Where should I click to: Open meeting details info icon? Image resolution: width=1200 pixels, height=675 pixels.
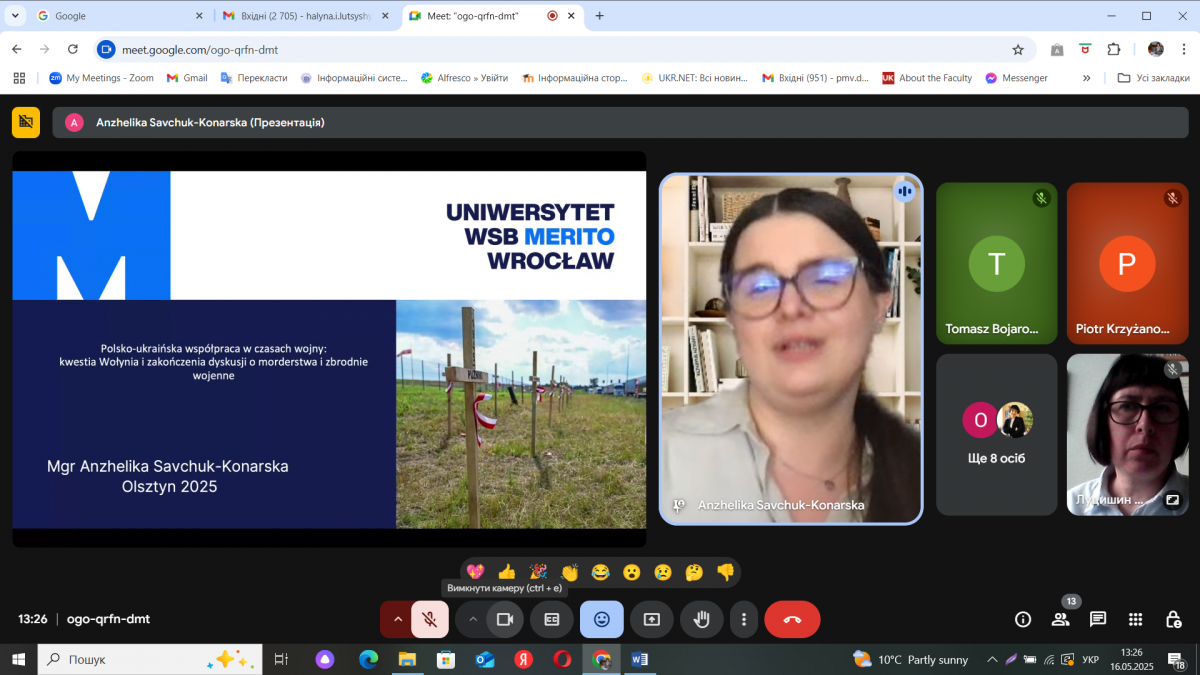pyautogui.click(x=1023, y=620)
